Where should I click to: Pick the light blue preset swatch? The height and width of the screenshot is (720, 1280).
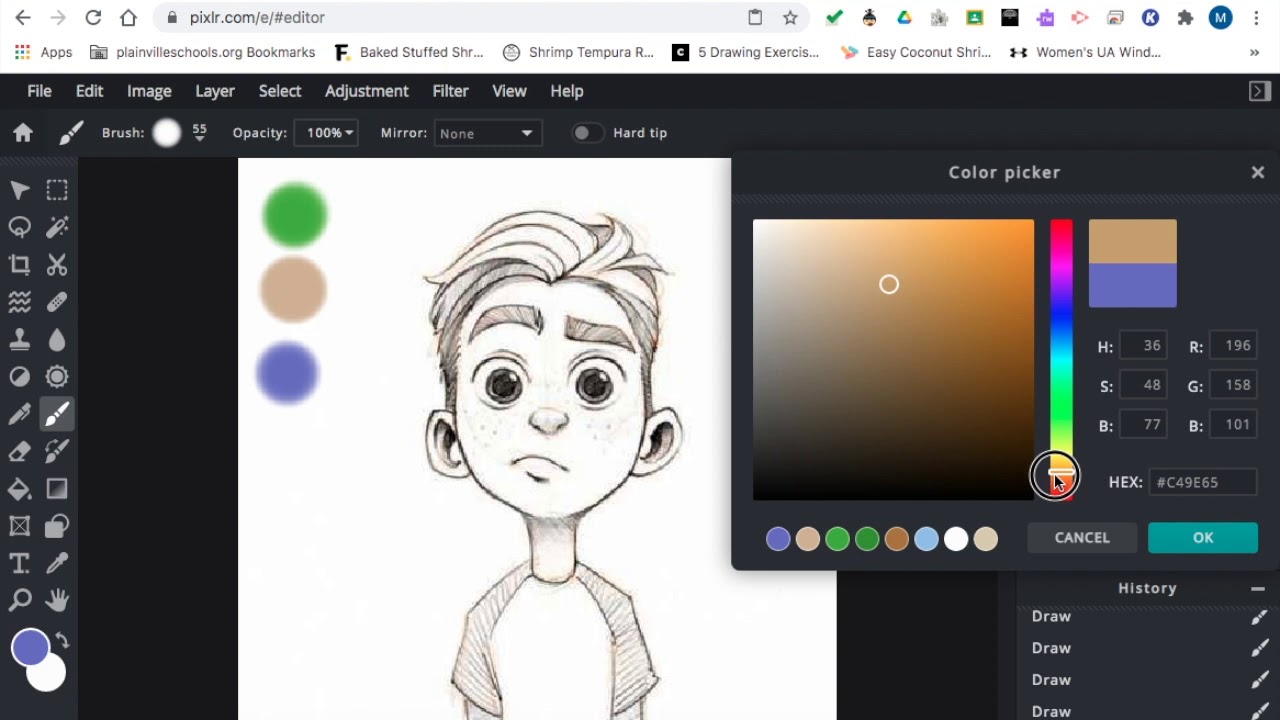click(x=926, y=539)
